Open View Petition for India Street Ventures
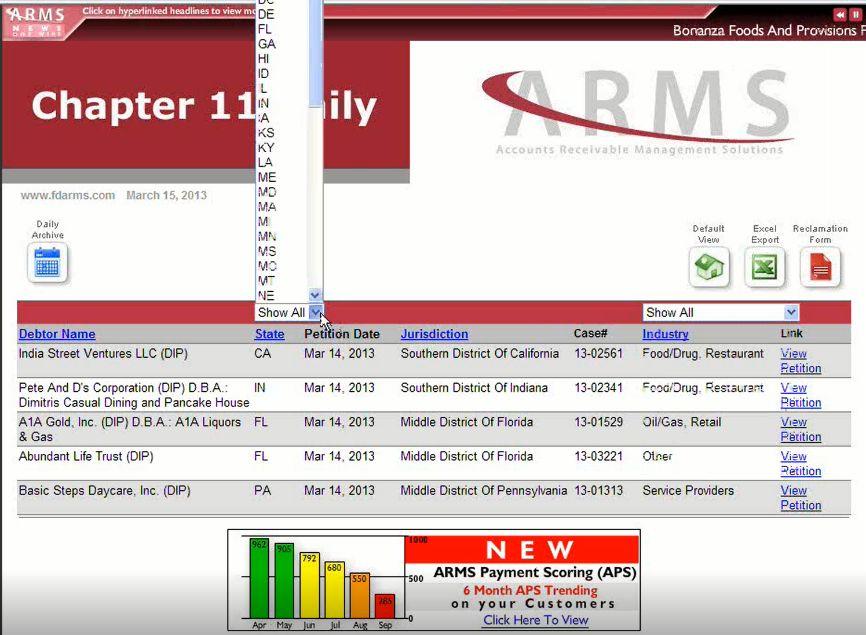This screenshot has height=635, width=866. (801, 361)
